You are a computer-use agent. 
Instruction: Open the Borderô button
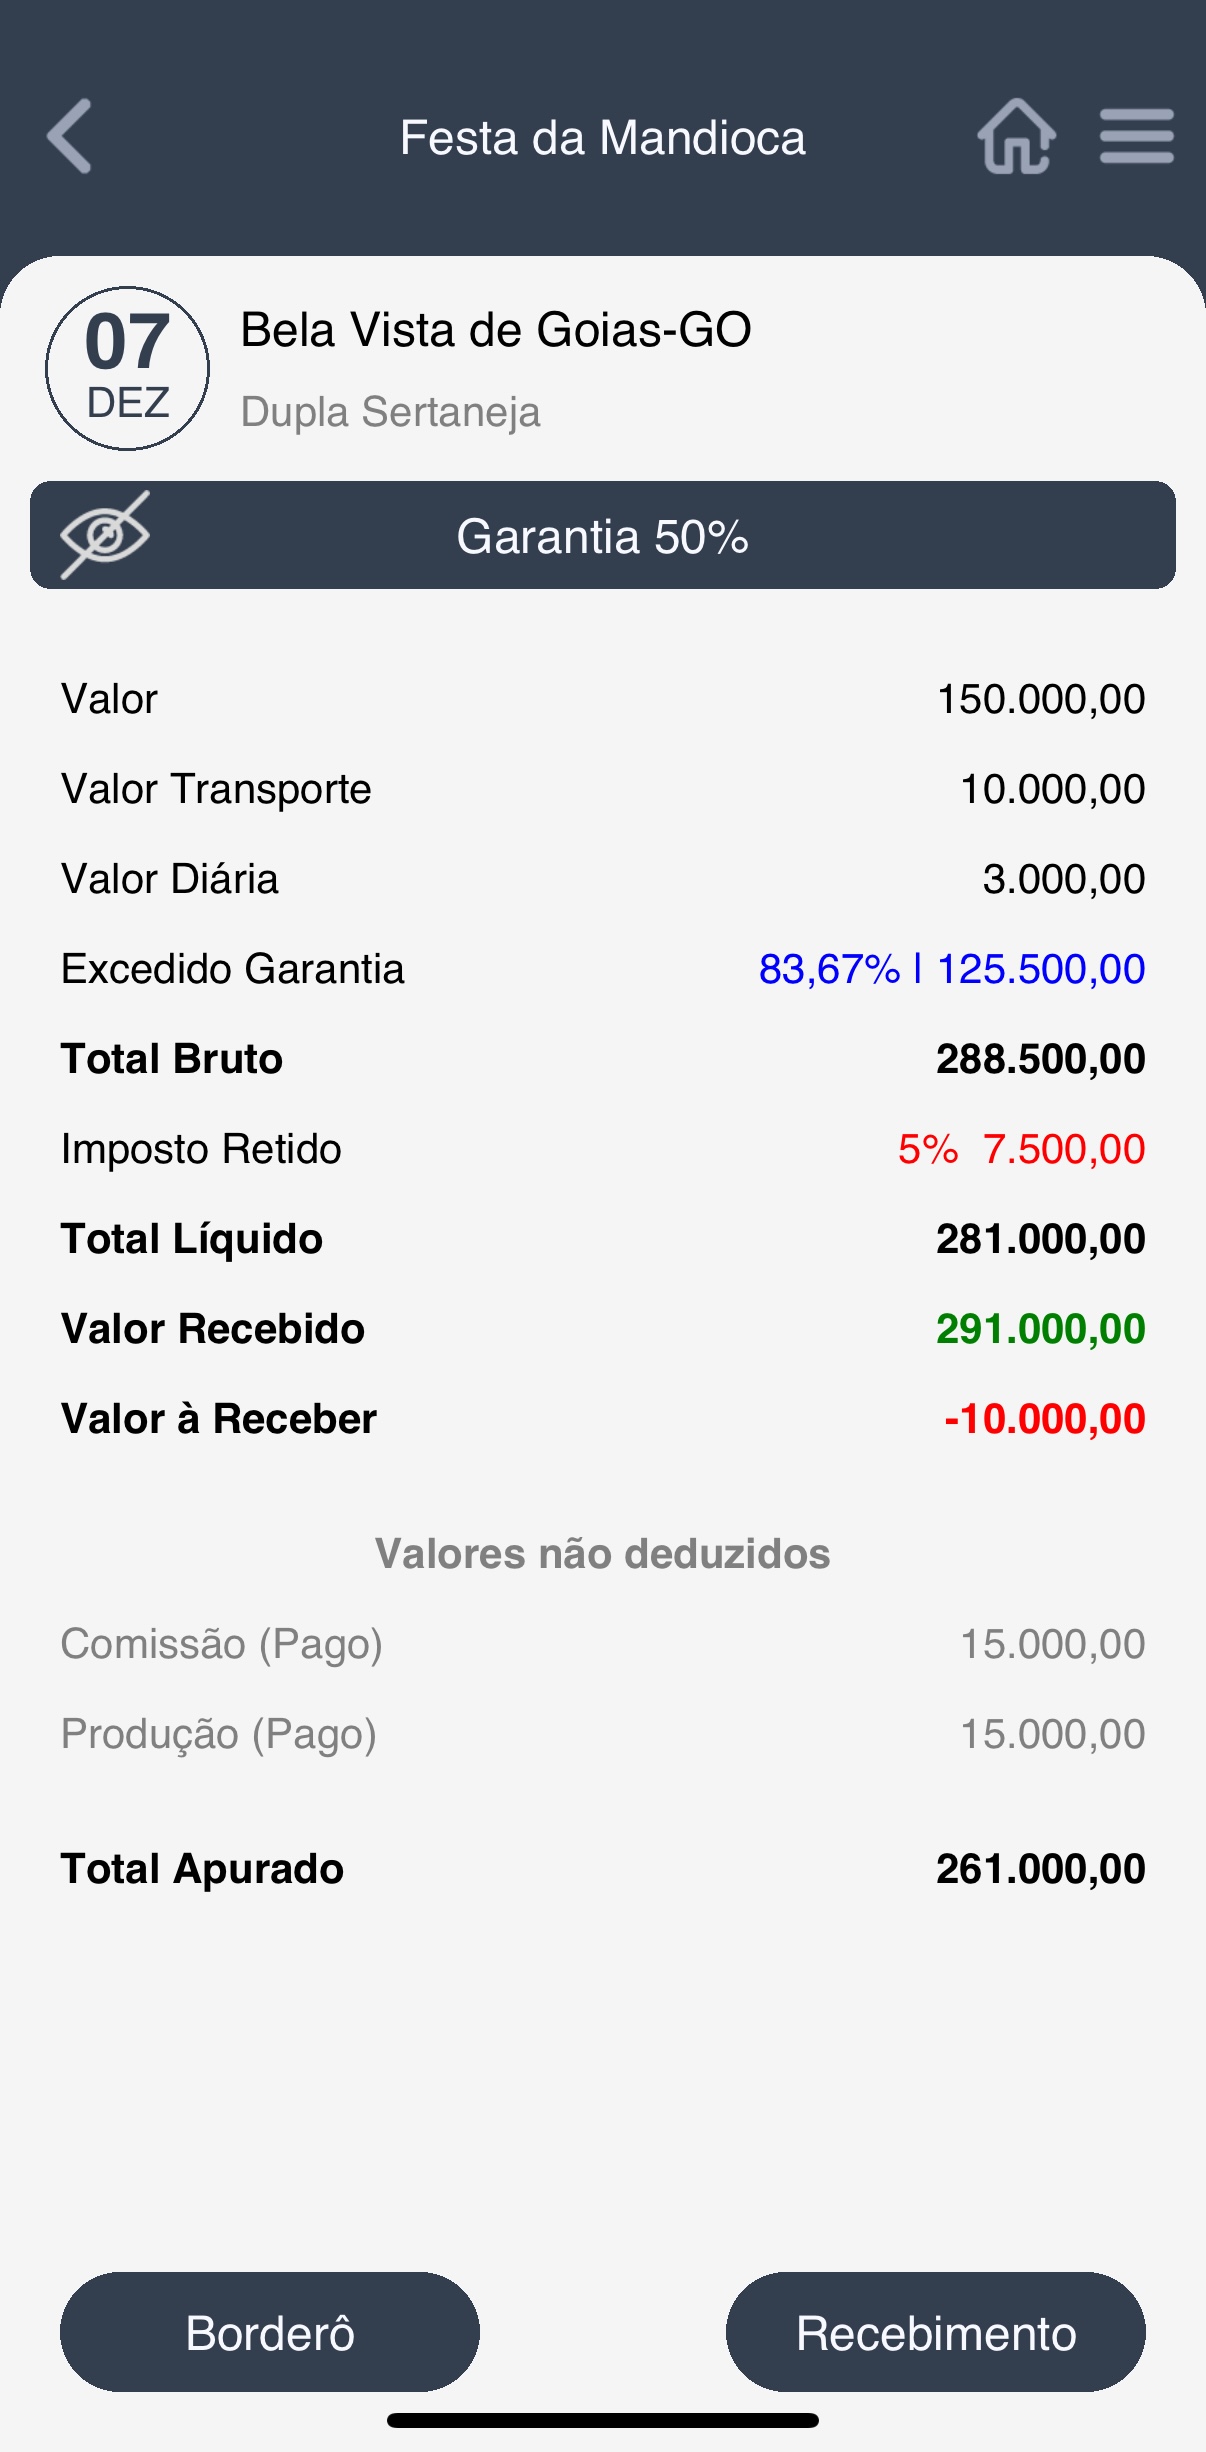point(270,2332)
